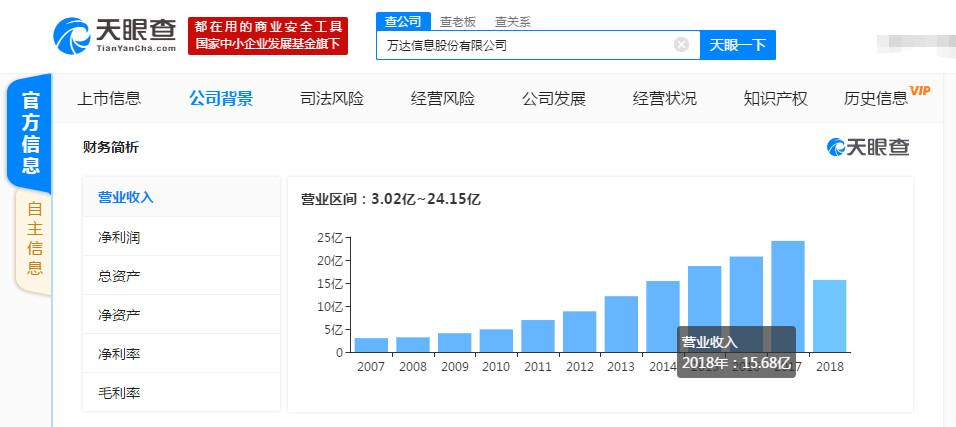956x427 pixels.
Task: Click the 2013 revenue bar in the chart
Action: pyautogui.click(x=621, y=324)
